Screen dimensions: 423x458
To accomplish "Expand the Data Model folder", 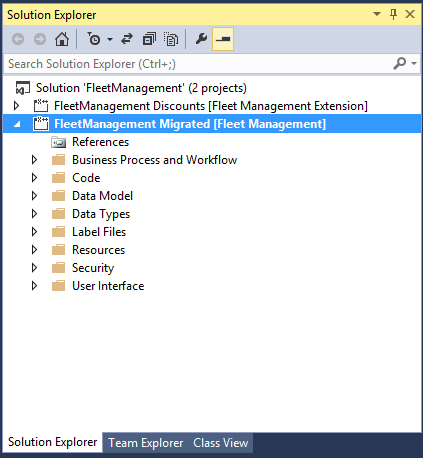I will (34, 196).
